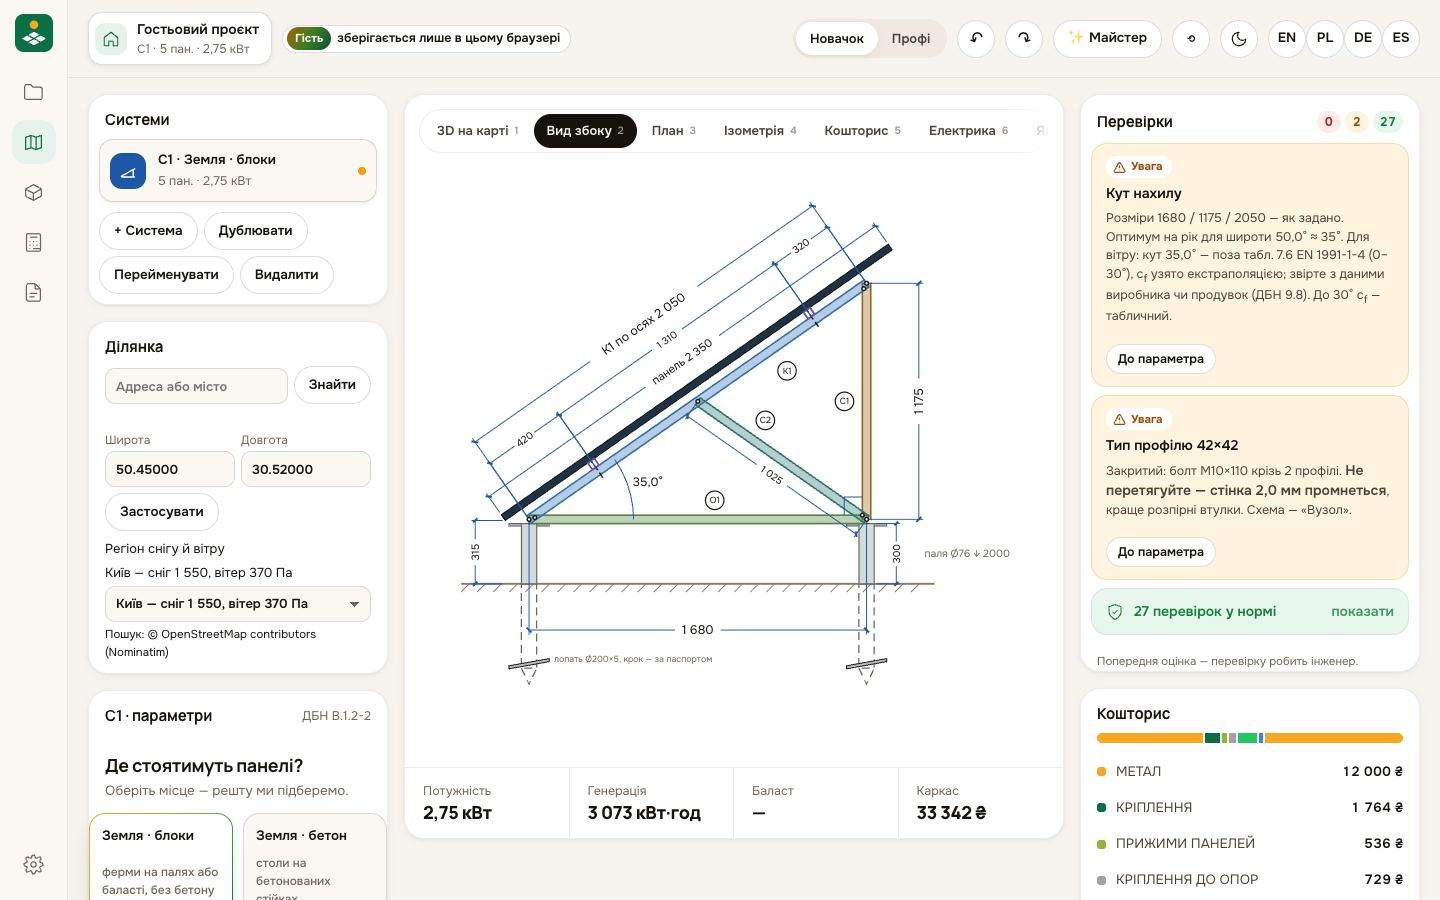Click the Знайти search button

pyautogui.click(x=332, y=385)
